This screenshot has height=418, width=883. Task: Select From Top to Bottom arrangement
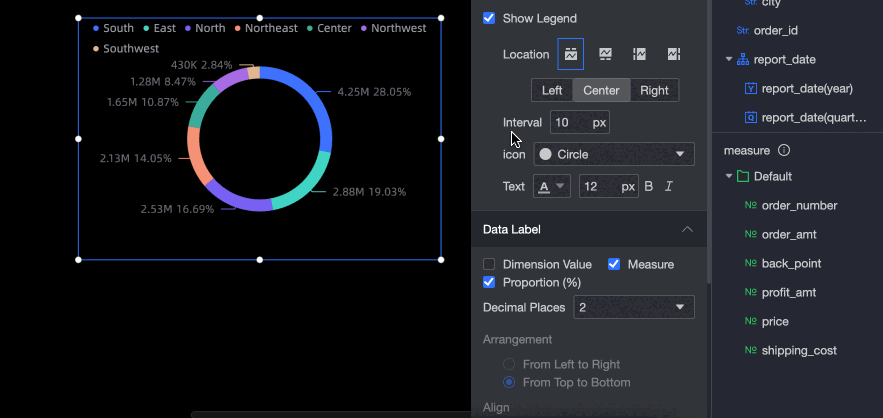click(509, 383)
